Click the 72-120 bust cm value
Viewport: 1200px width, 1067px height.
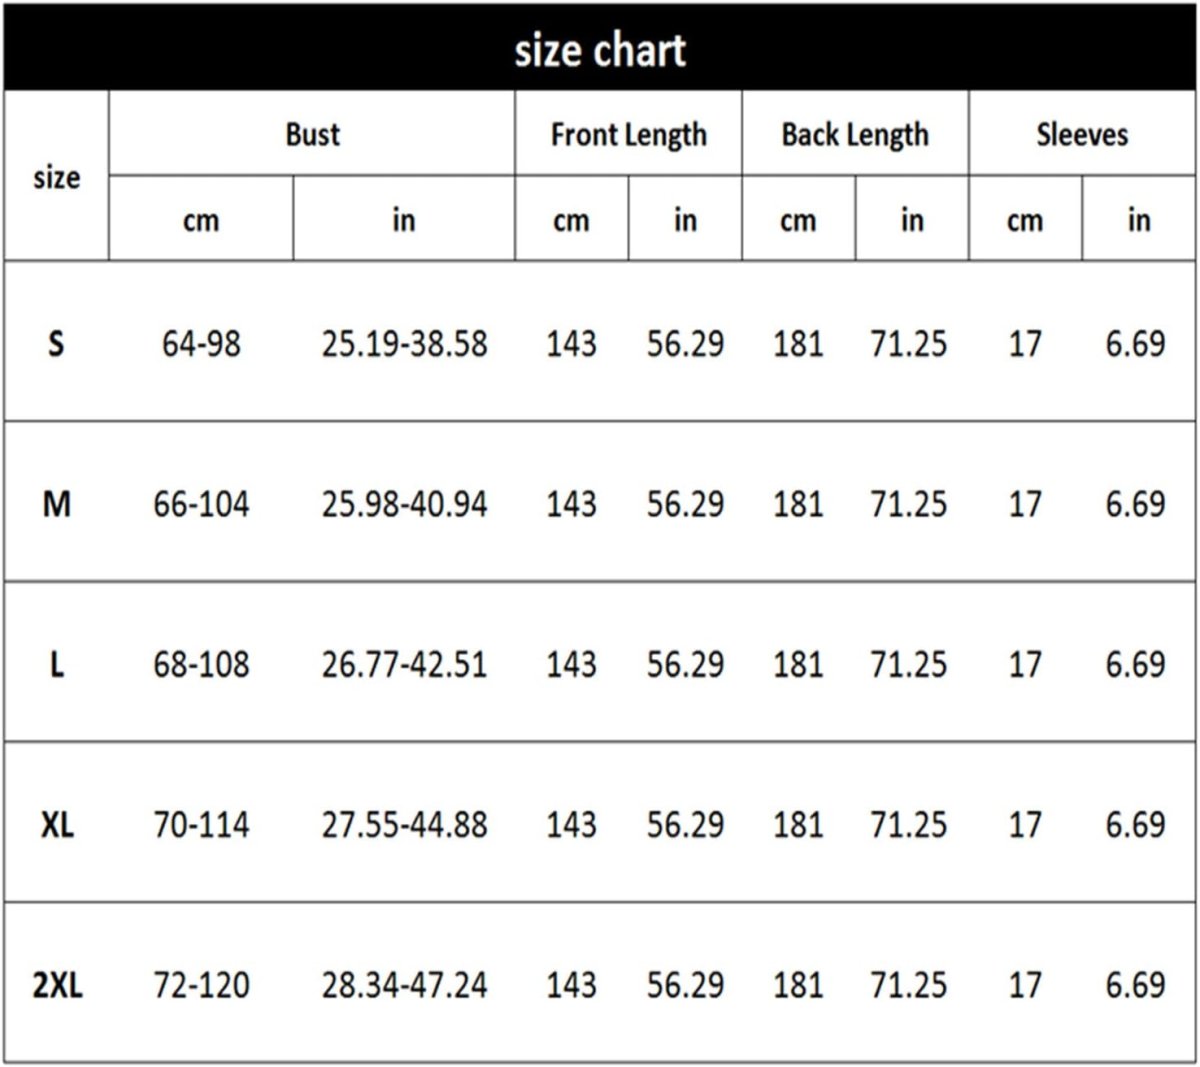coord(201,986)
